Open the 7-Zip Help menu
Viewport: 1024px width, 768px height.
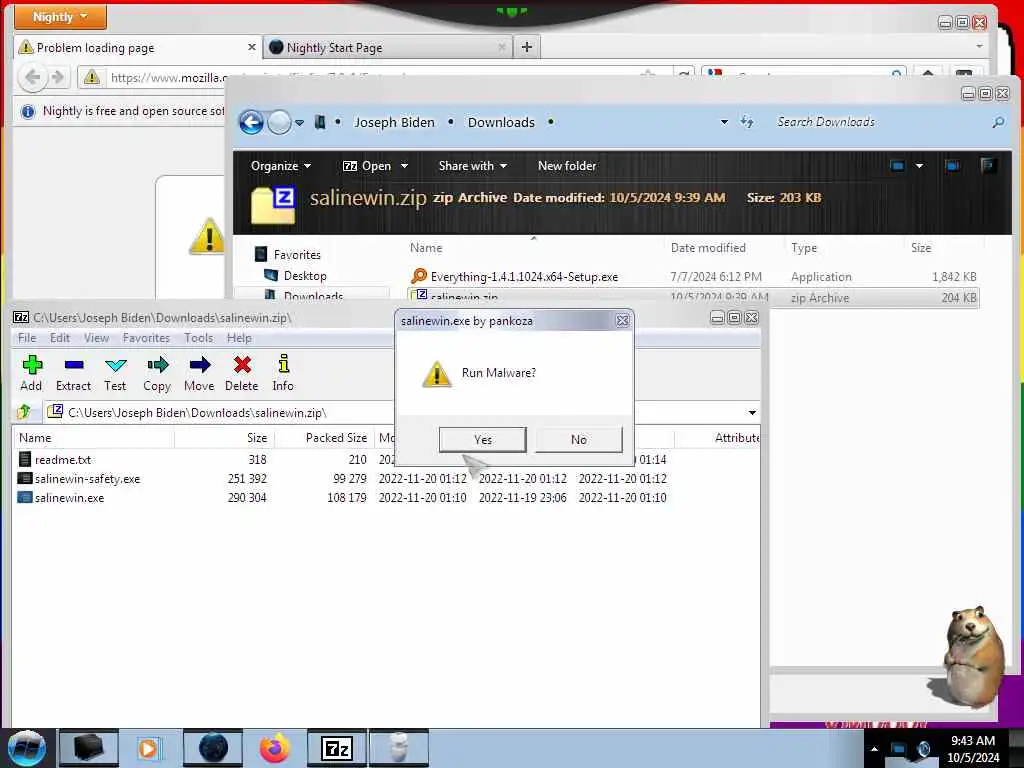[239, 338]
